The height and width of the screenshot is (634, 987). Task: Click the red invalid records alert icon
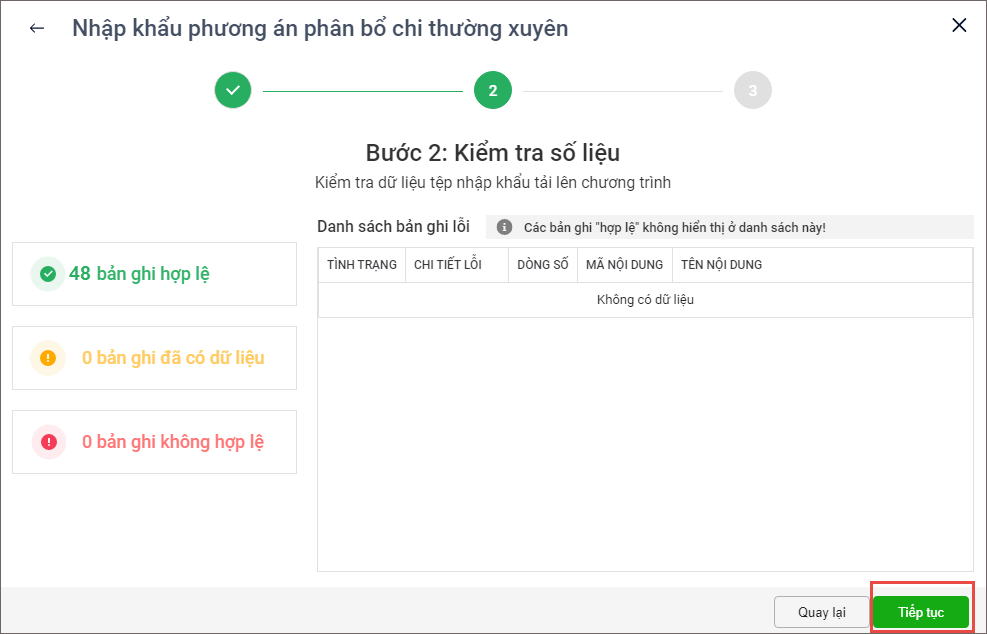pos(48,441)
